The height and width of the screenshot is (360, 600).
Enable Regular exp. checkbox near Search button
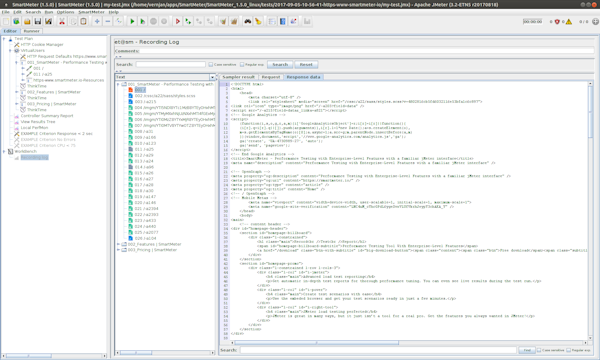point(242,64)
